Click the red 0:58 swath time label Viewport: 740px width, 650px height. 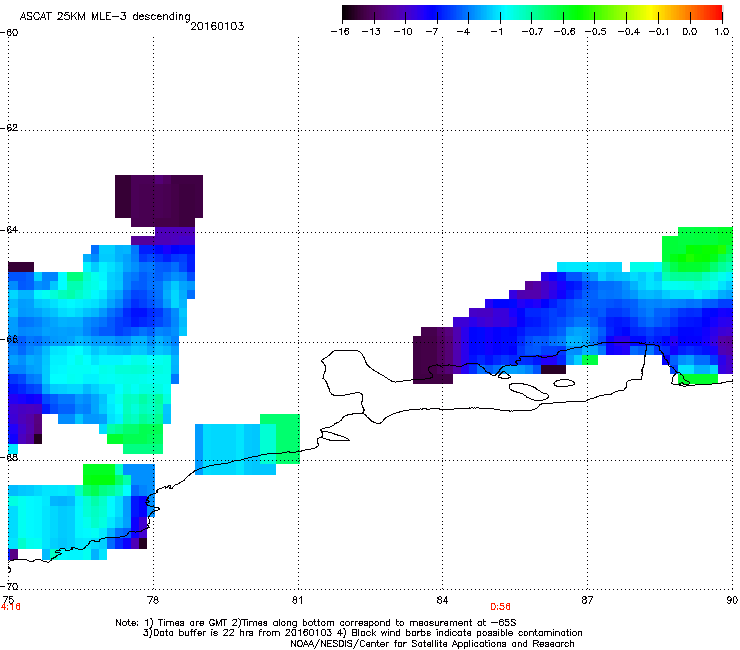500,607
